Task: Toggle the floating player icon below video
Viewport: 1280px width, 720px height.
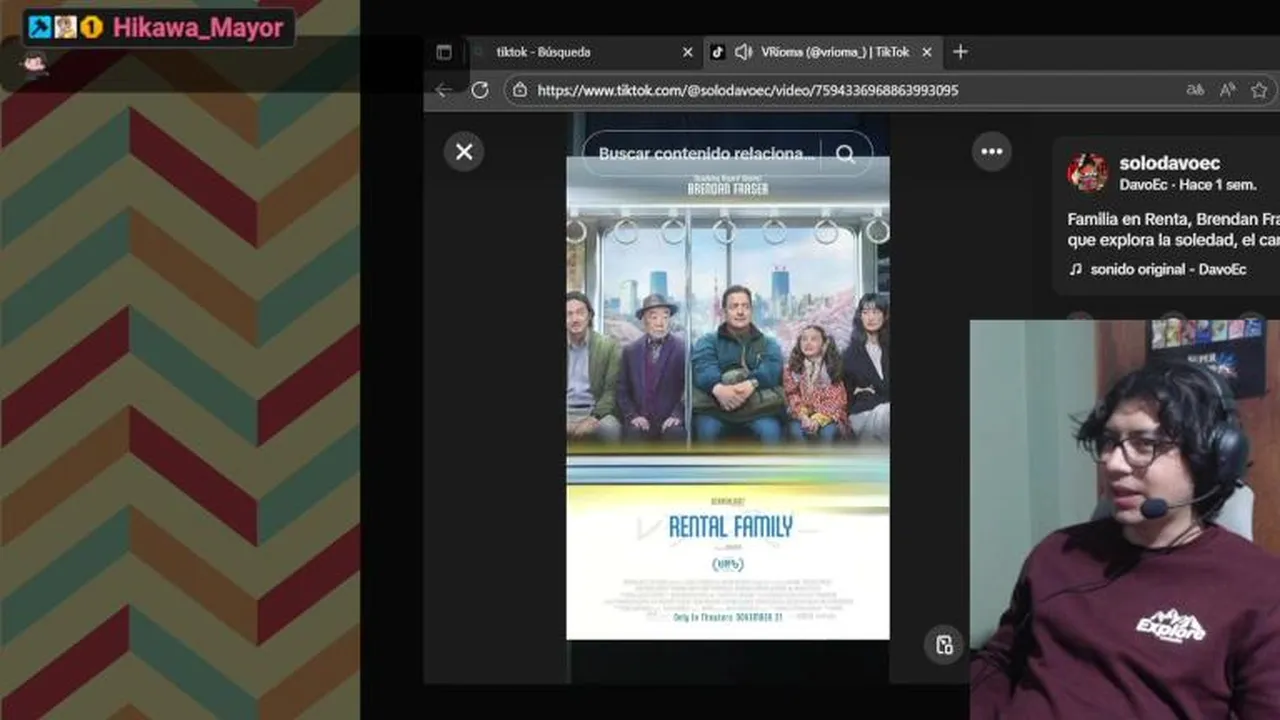Action: [943, 645]
